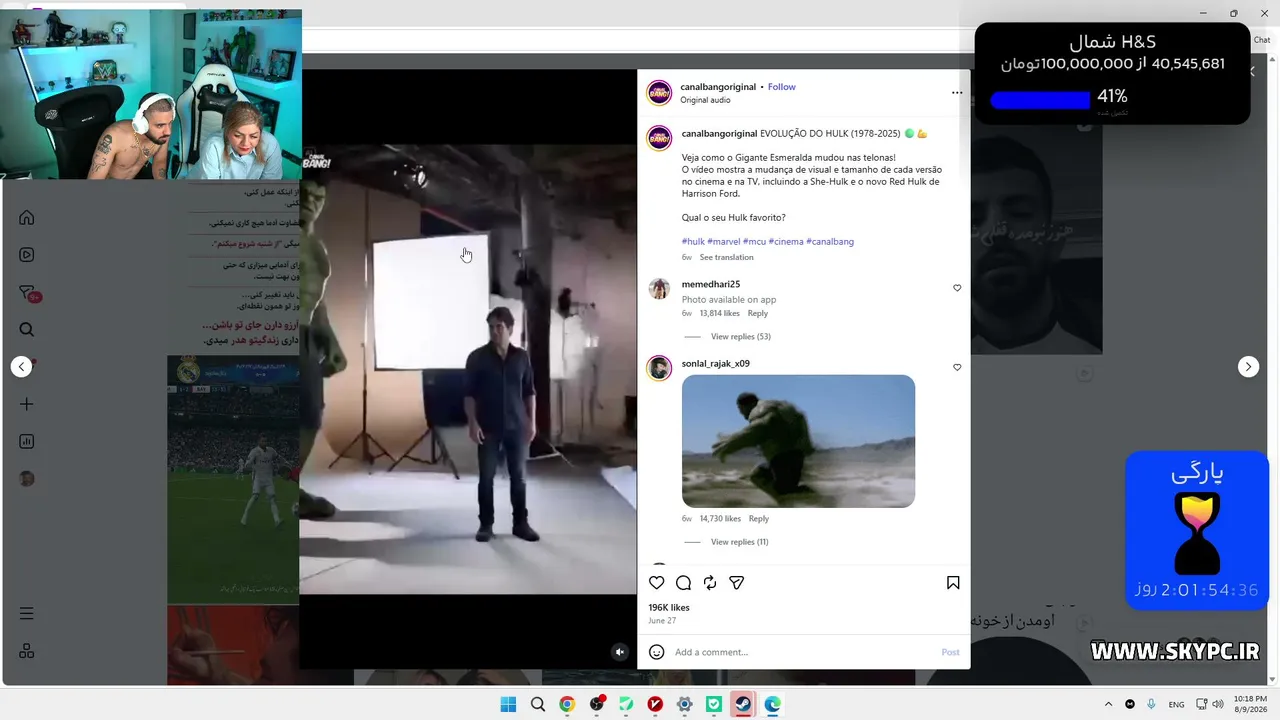This screenshot has width=1280, height=720.
Task: Open sonlal_rajak_x09's profile picture
Action: tap(659, 368)
